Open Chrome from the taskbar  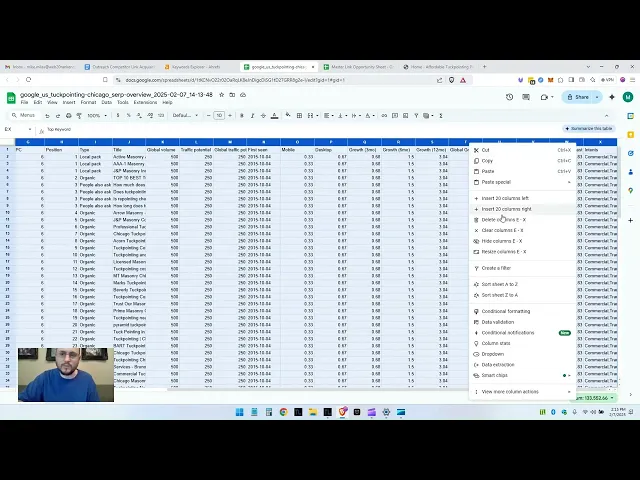point(284,412)
